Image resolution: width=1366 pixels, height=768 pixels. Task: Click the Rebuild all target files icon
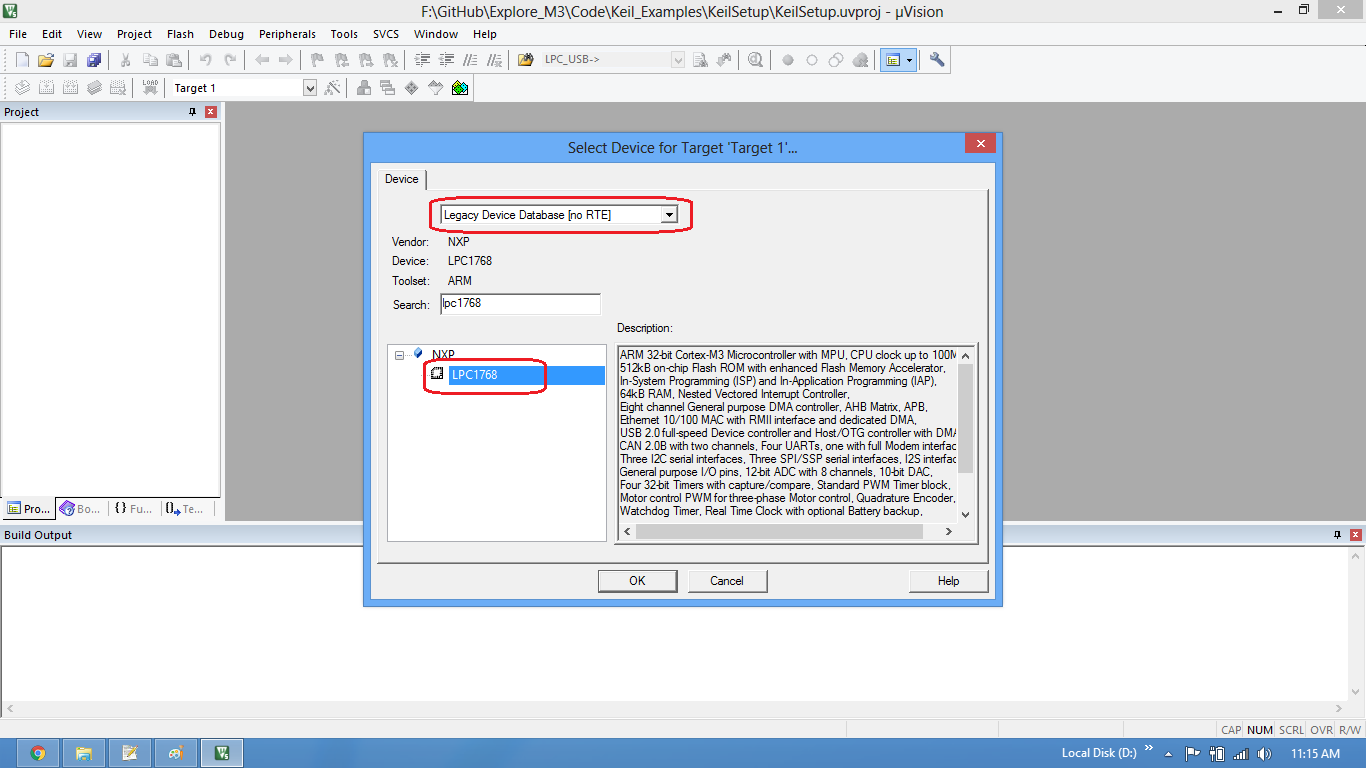[70, 88]
